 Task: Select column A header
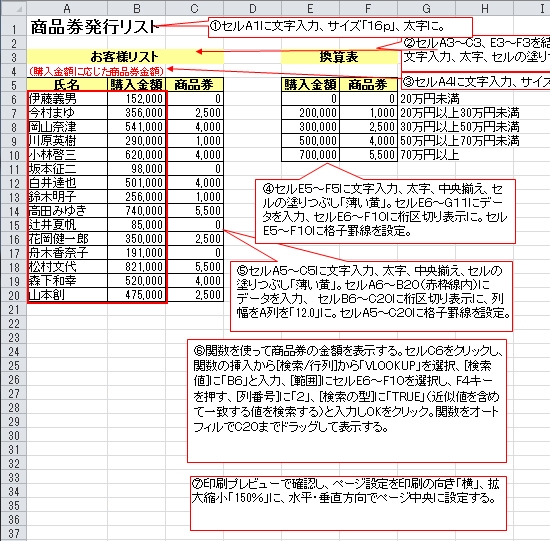click(x=67, y=8)
